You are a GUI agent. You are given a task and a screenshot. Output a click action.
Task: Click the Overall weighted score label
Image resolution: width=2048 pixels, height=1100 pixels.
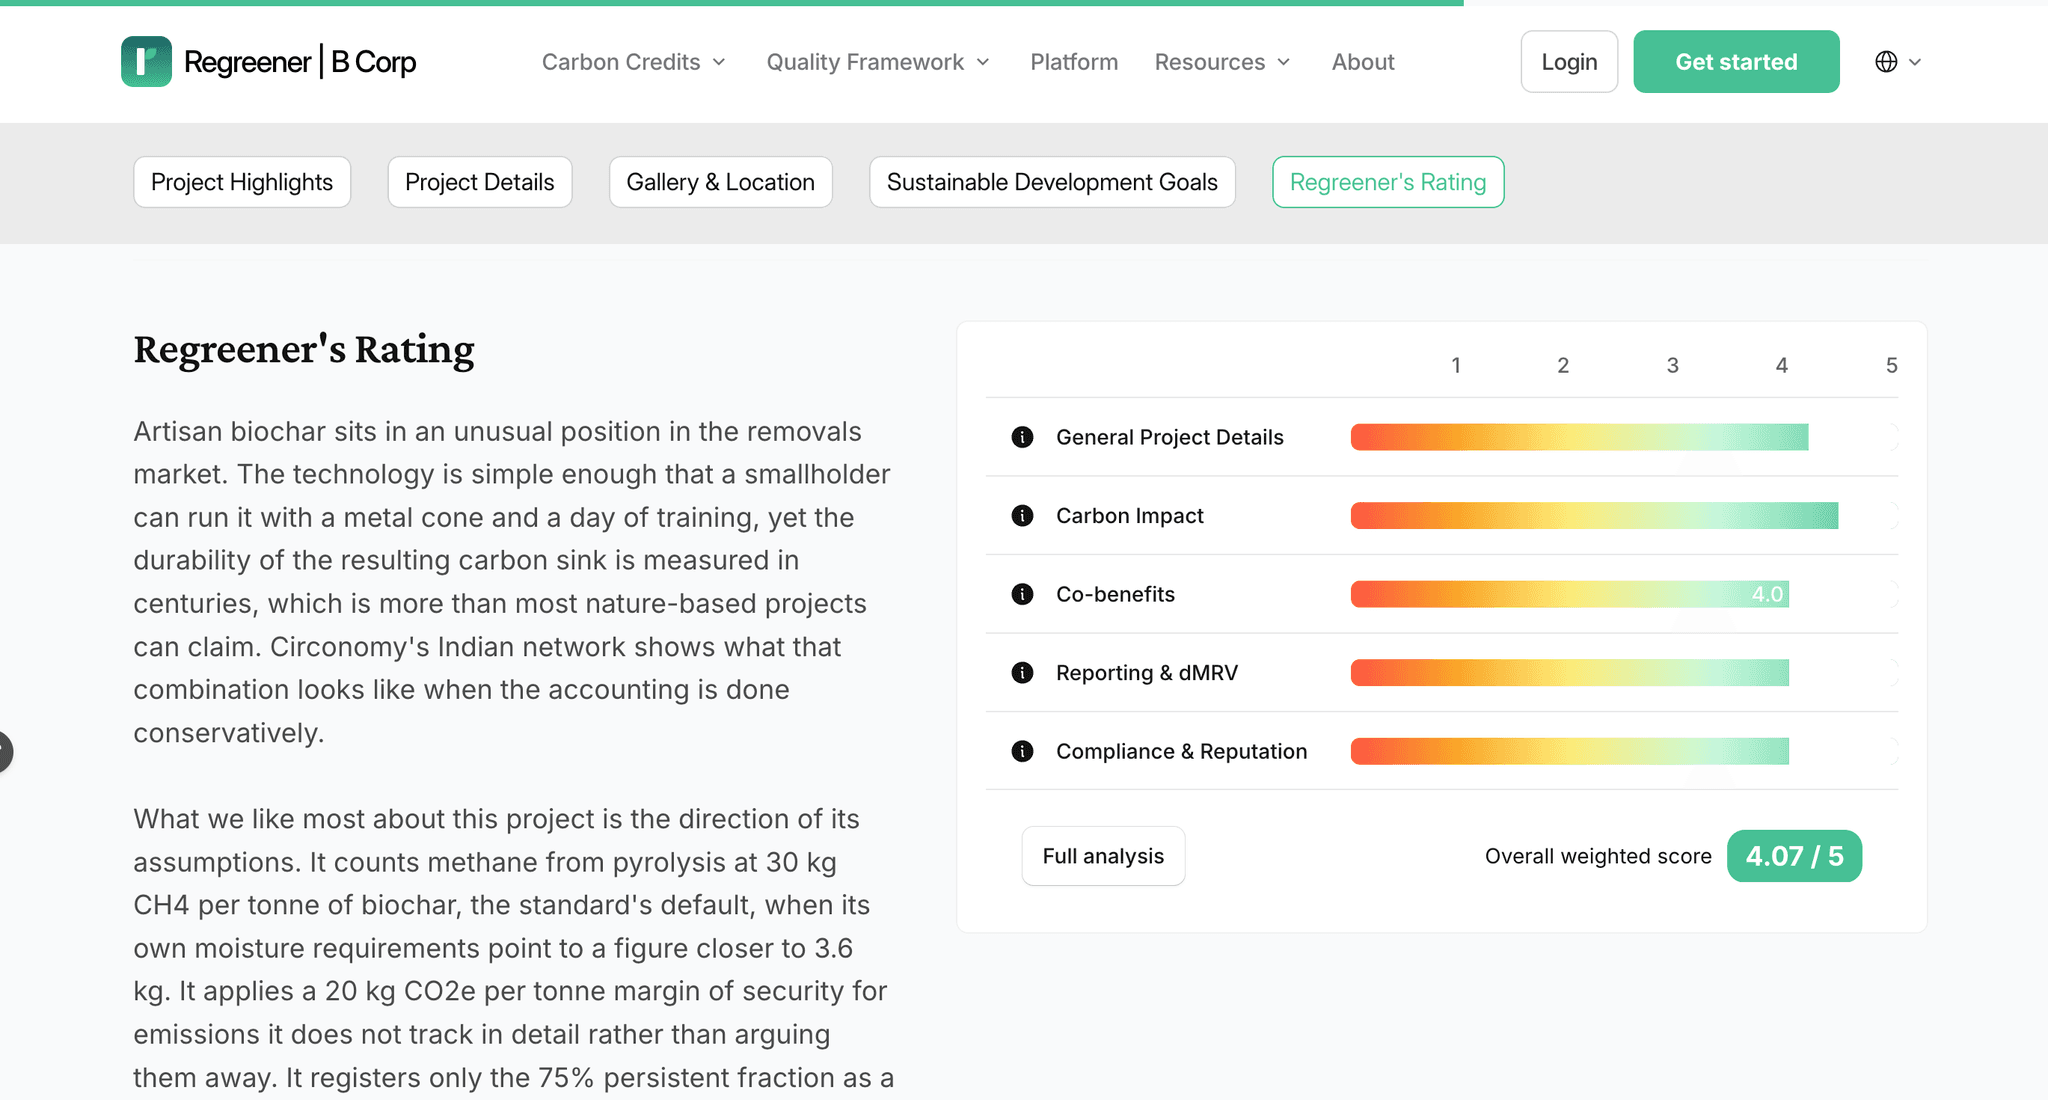(x=1598, y=856)
